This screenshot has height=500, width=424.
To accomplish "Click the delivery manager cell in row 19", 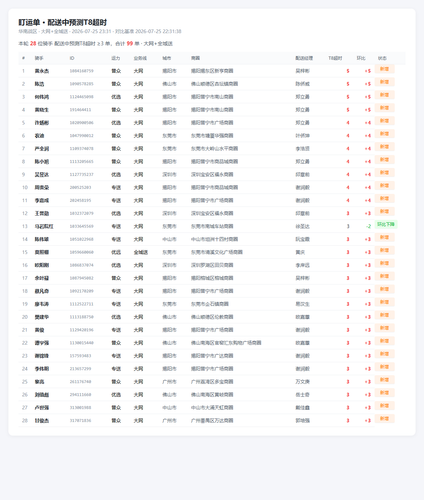I will click(302, 304).
